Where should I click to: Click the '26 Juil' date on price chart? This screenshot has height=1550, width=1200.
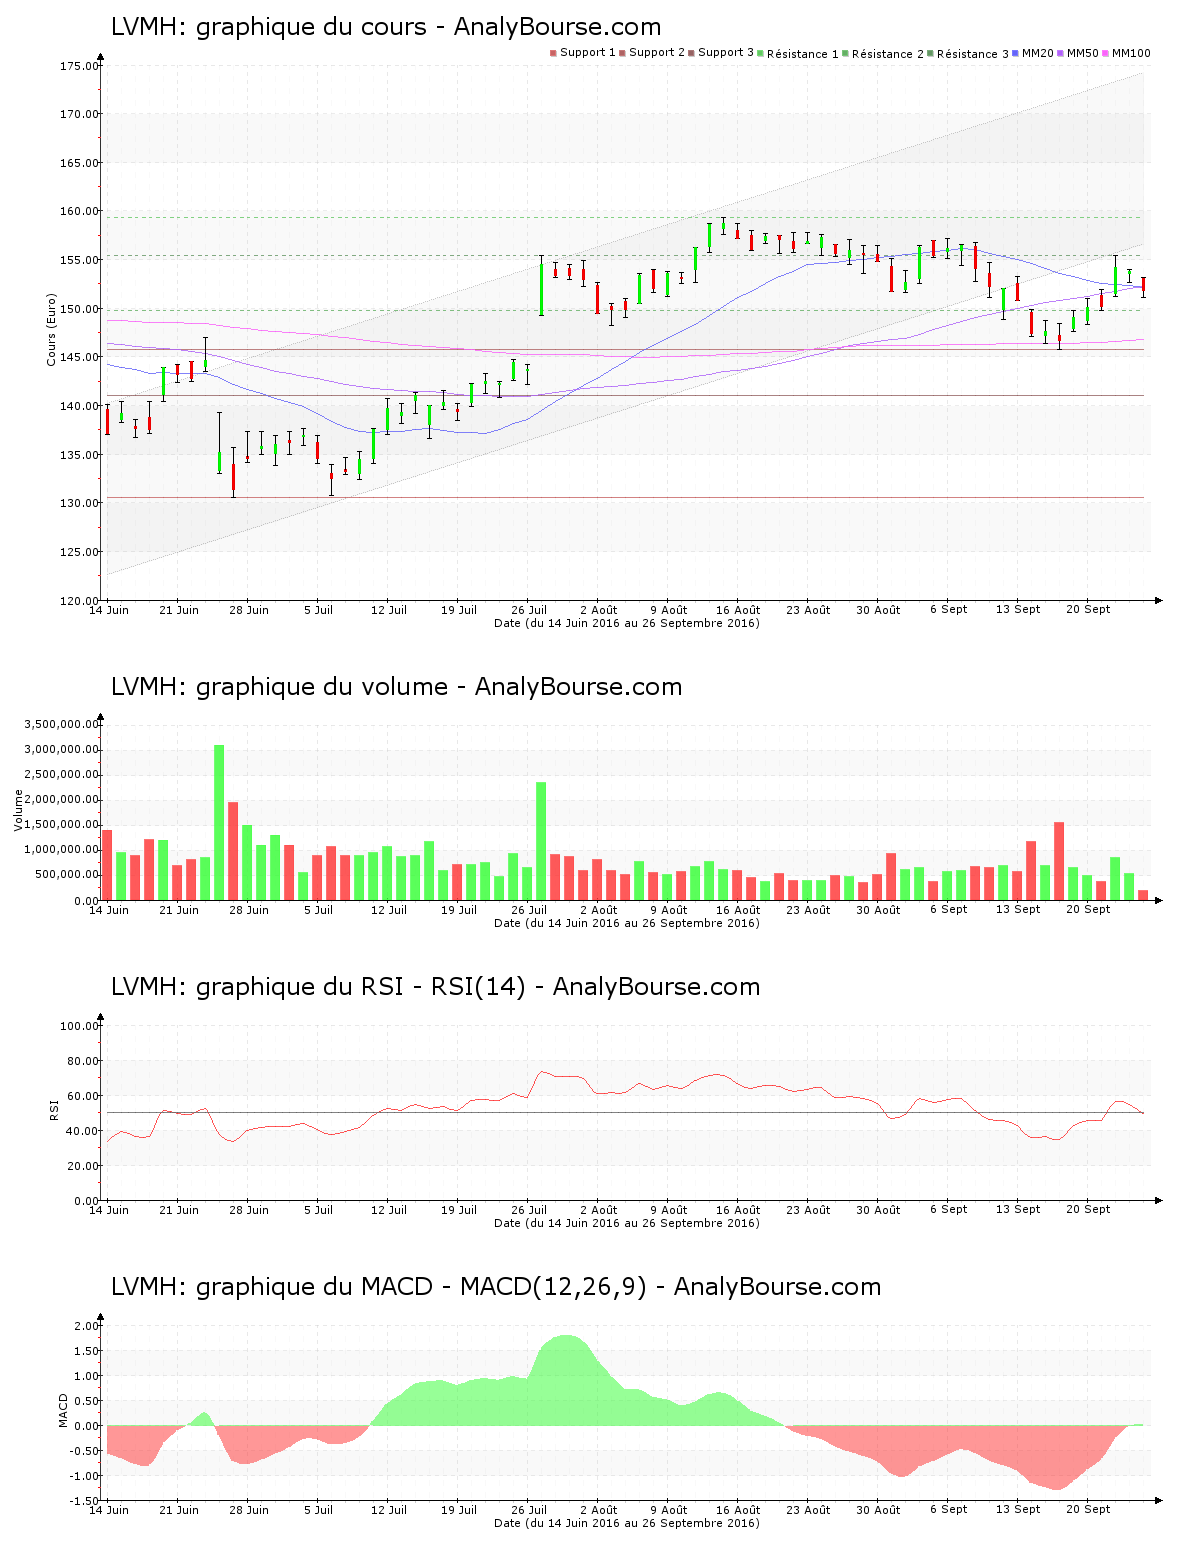529,610
